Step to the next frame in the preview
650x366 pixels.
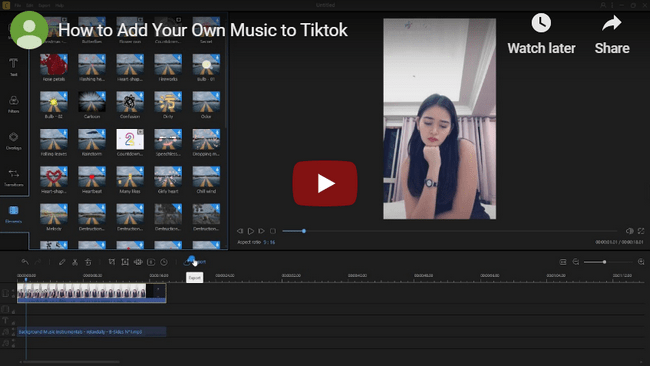(261, 231)
